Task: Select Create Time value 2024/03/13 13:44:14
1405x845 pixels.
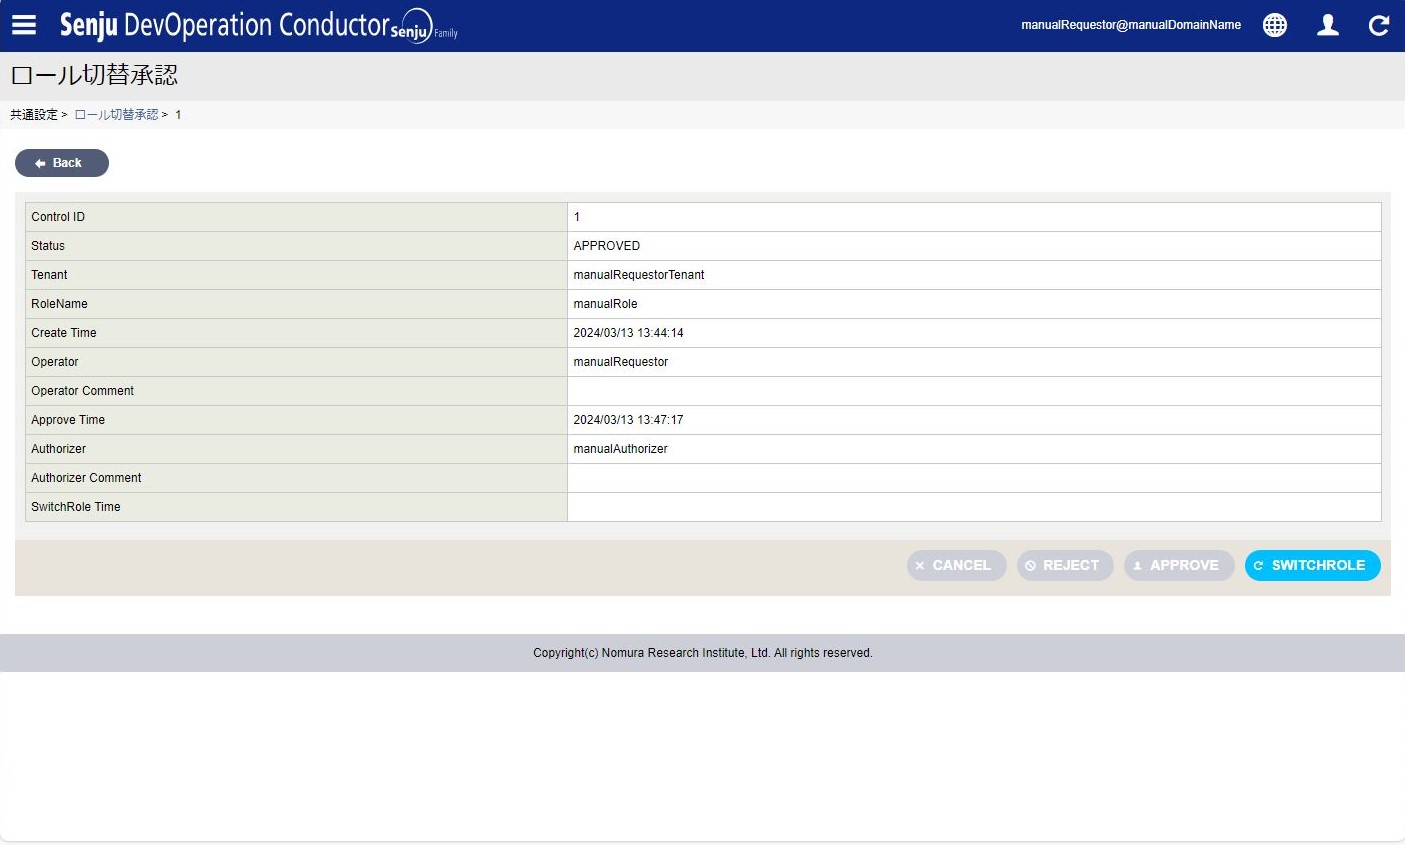Action: click(628, 333)
